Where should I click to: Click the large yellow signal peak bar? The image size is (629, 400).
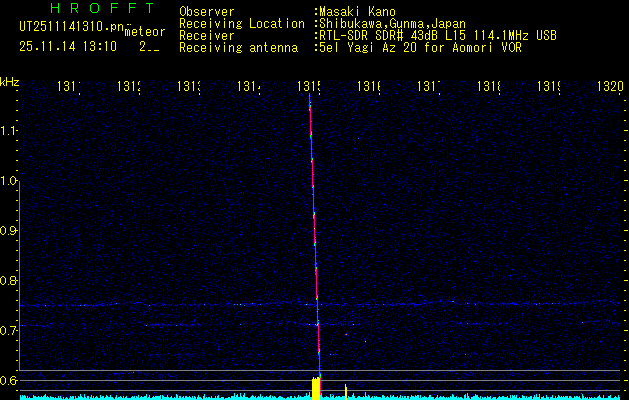pyautogui.click(x=317, y=389)
